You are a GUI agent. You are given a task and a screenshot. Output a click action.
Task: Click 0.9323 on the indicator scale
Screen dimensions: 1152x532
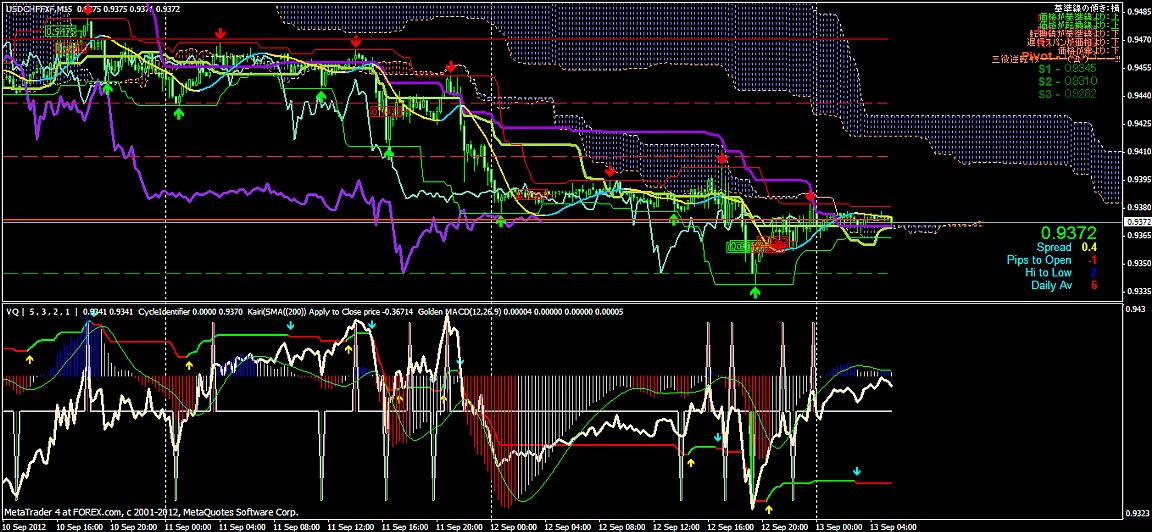tap(1138, 513)
